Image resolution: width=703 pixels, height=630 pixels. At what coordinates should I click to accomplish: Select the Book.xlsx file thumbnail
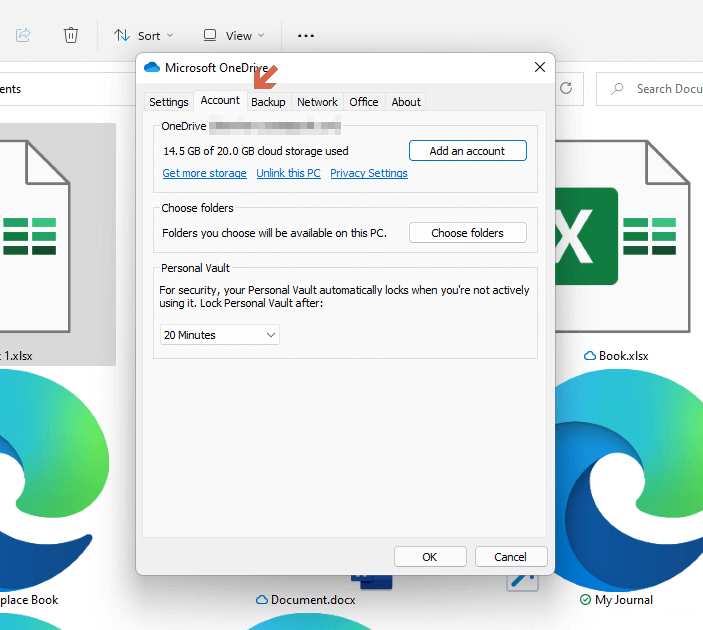click(622, 236)
